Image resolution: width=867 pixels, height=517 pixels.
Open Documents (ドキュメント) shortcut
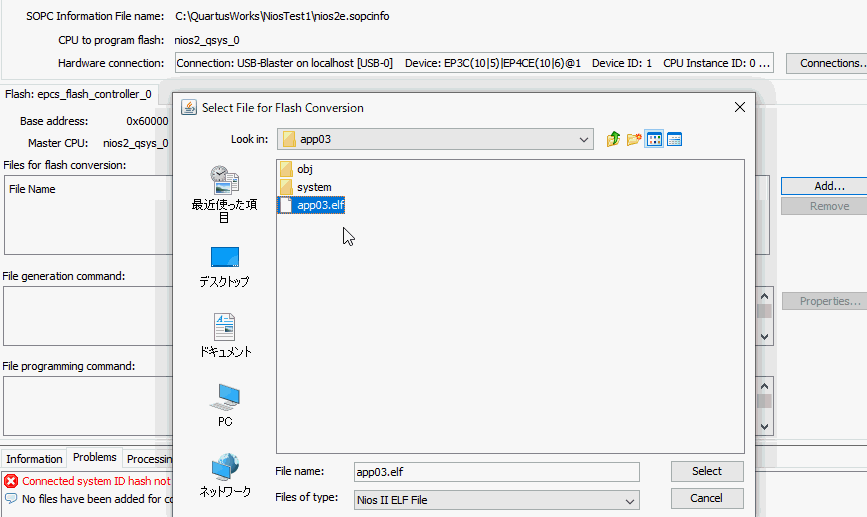(x=224, y=336)
